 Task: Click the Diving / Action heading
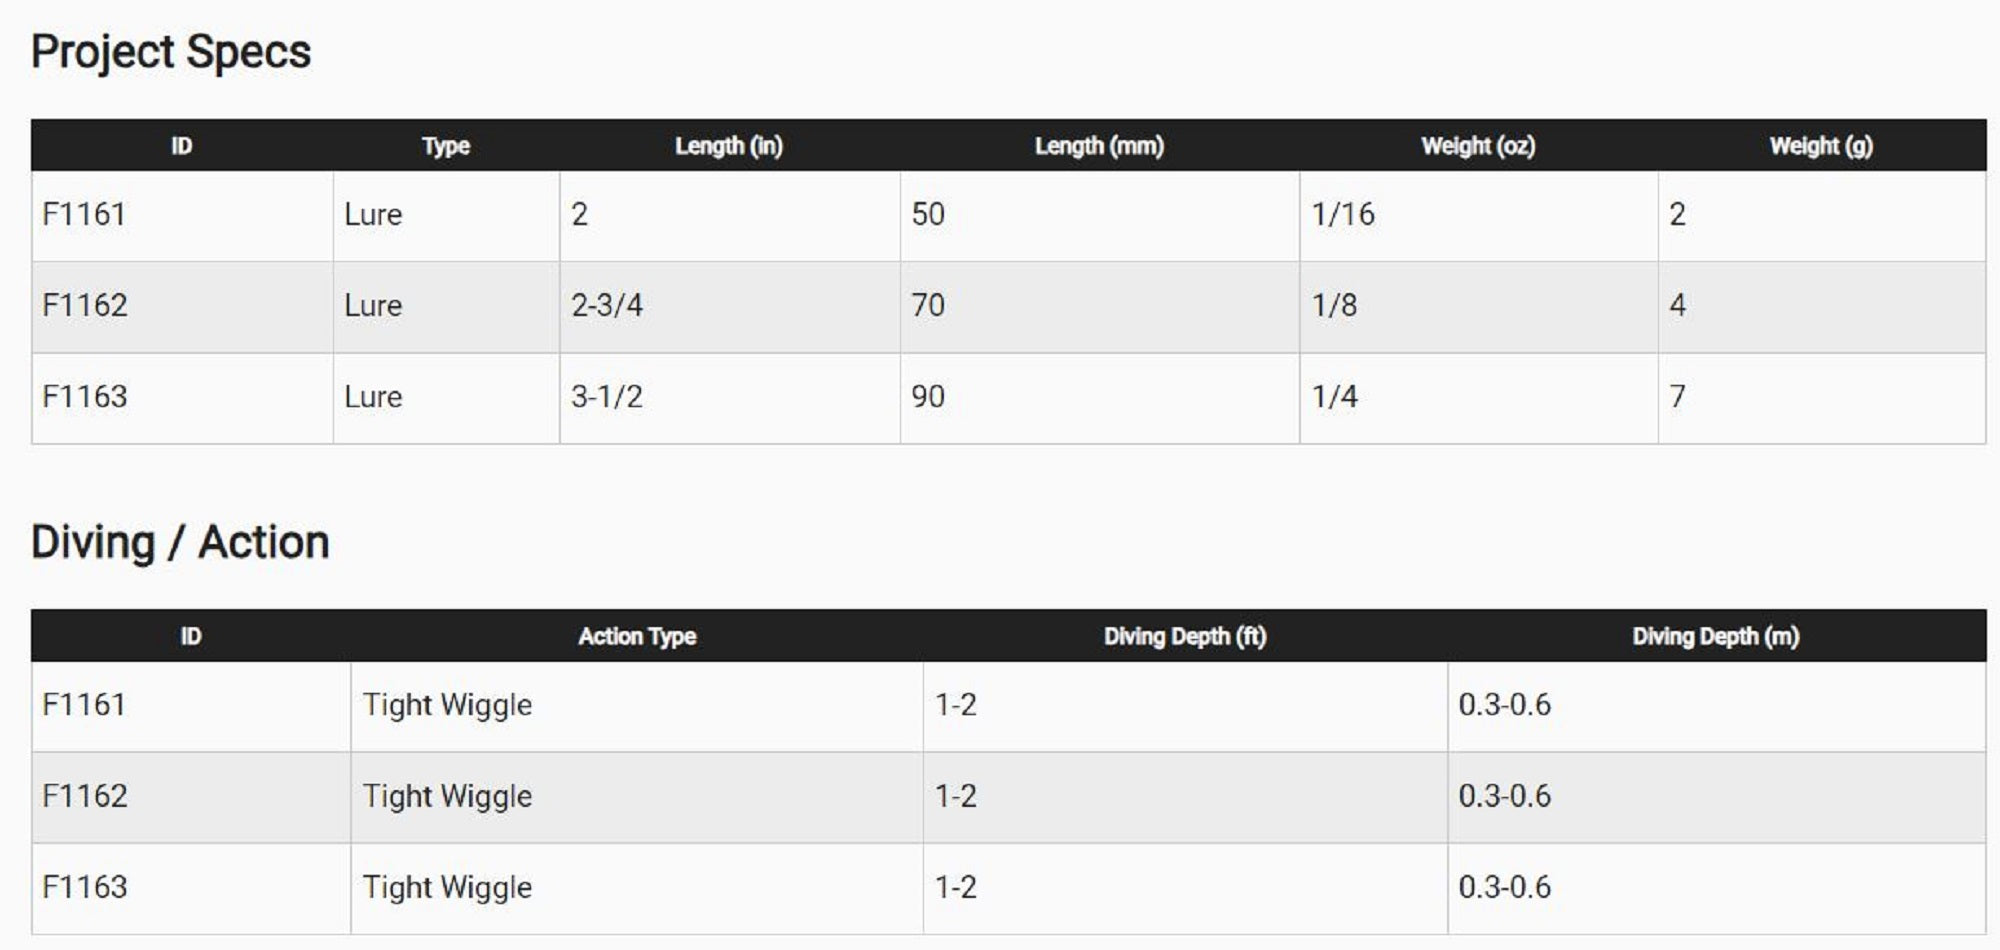[180, 542]
